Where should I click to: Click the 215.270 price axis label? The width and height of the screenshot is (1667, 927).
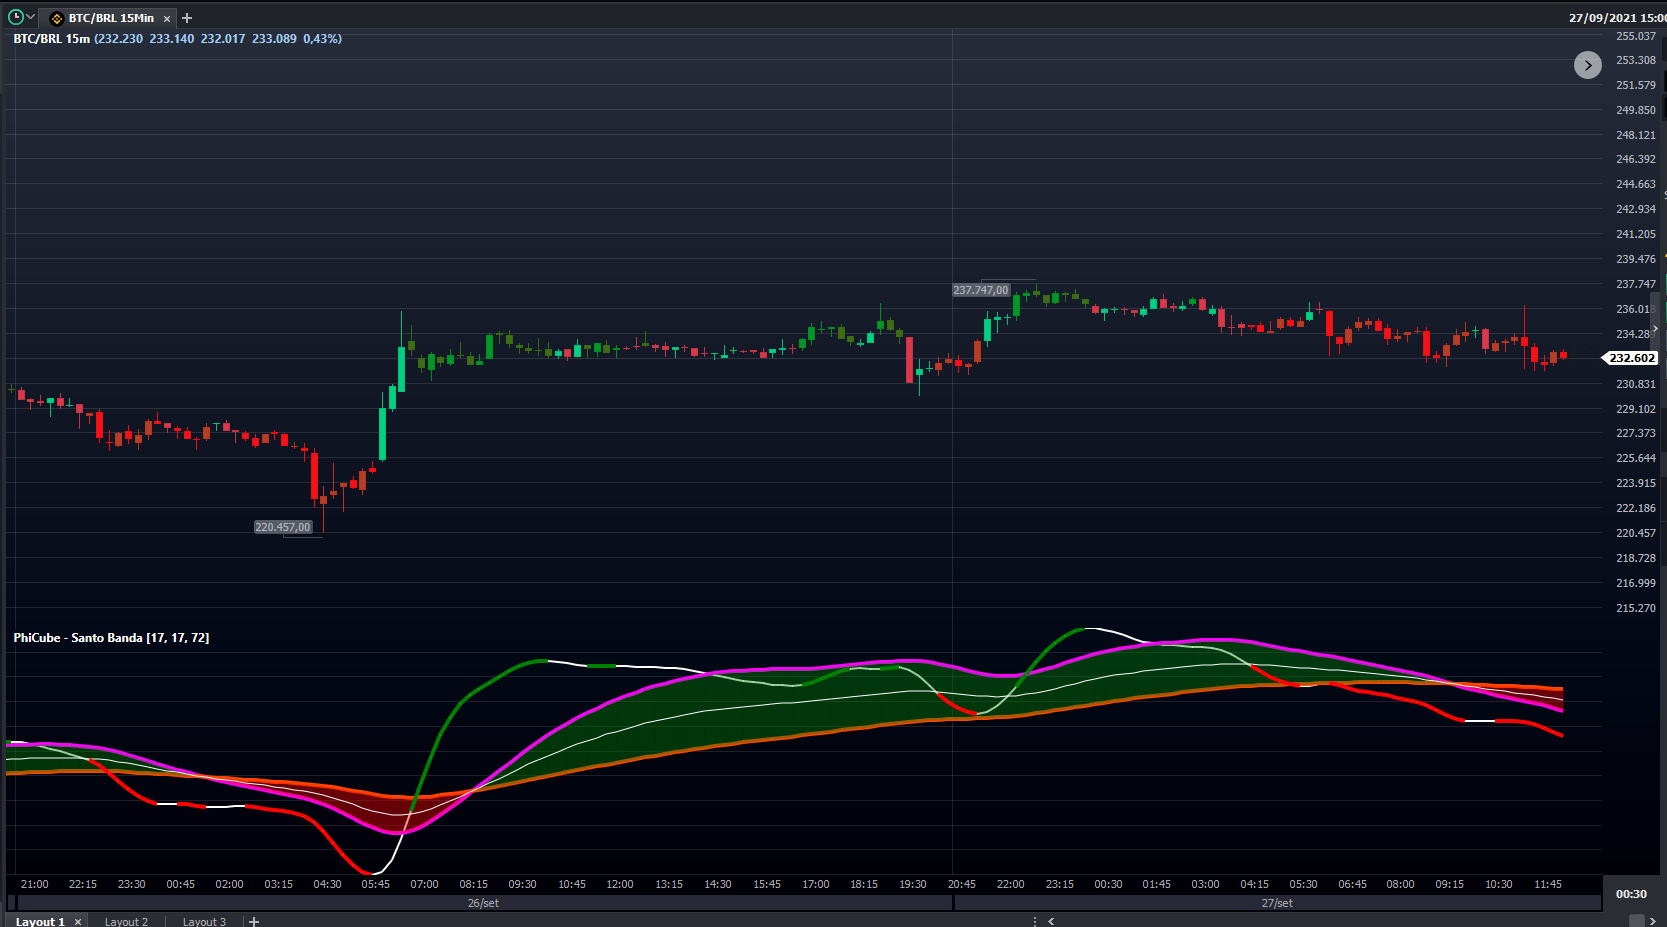(1636, 608)
